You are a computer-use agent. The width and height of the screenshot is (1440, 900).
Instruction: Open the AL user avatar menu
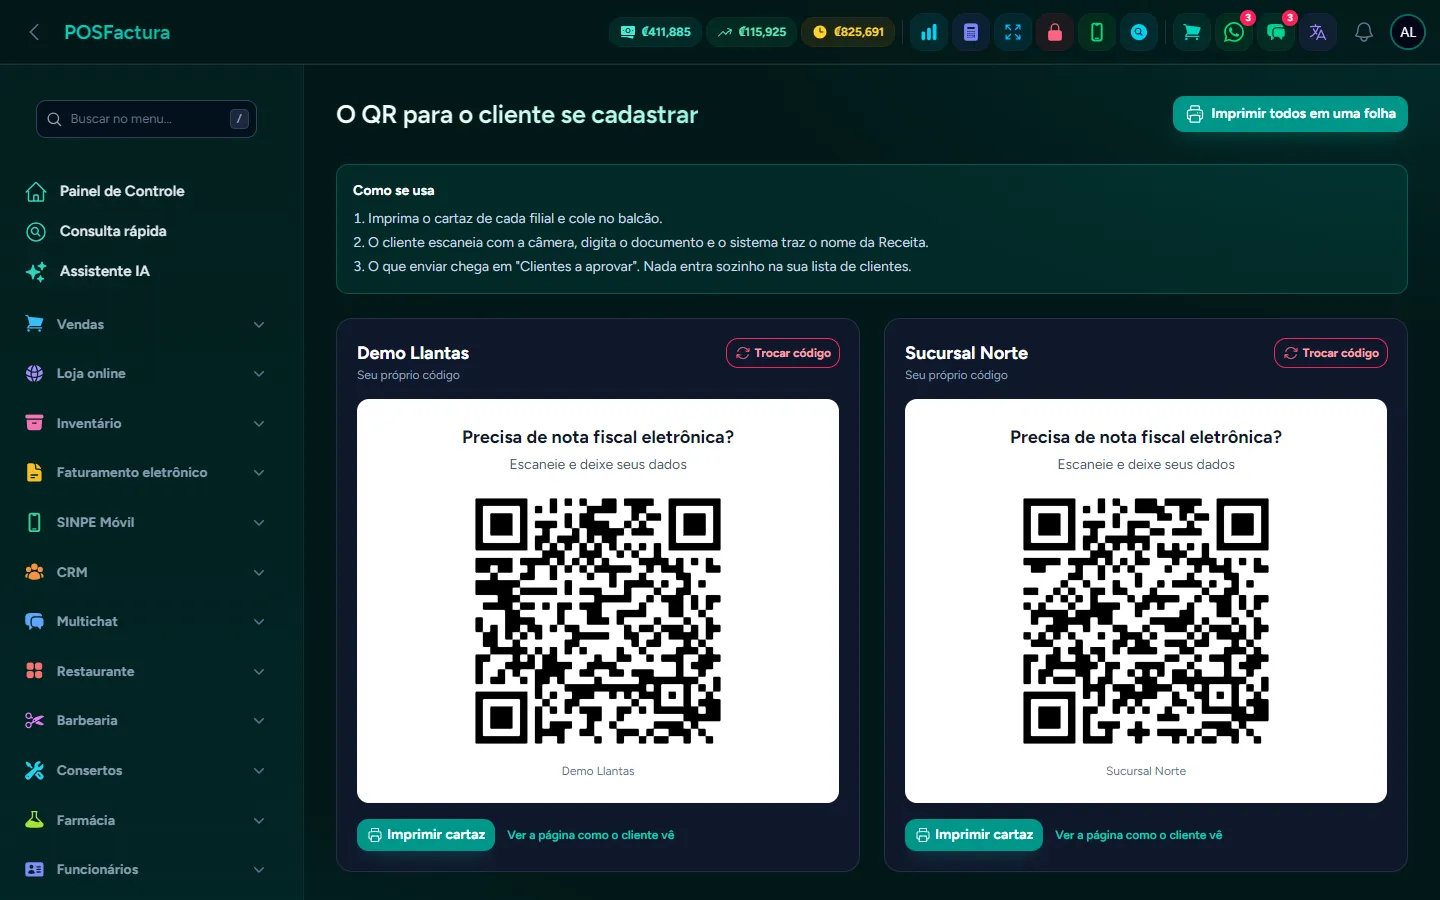[x=1408, y=32]
